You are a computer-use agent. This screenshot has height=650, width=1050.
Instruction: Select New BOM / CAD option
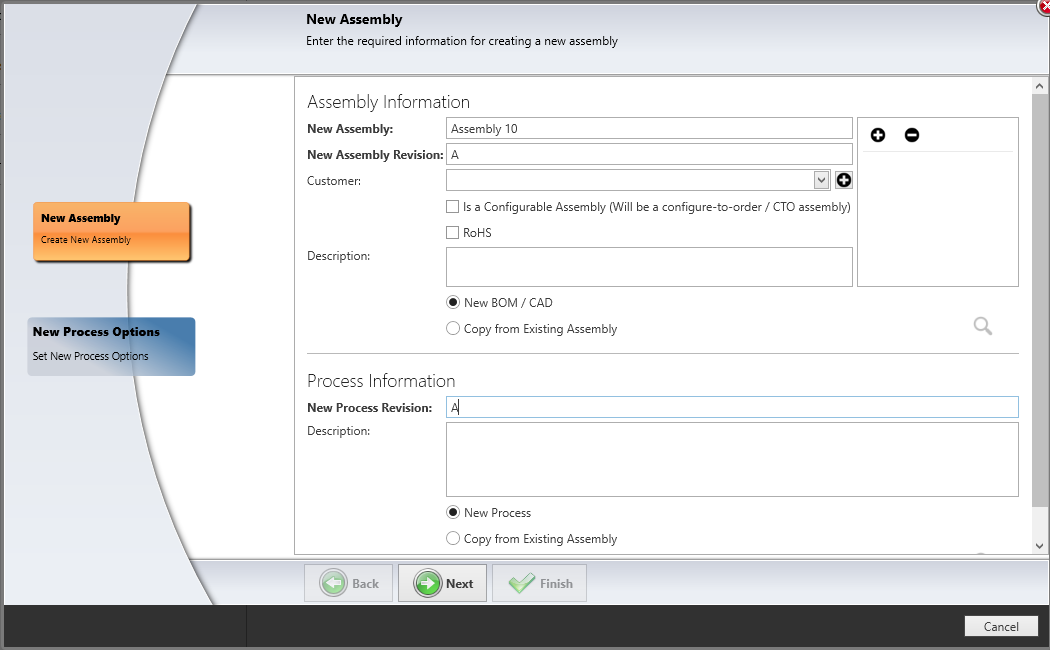pos(452,302)
